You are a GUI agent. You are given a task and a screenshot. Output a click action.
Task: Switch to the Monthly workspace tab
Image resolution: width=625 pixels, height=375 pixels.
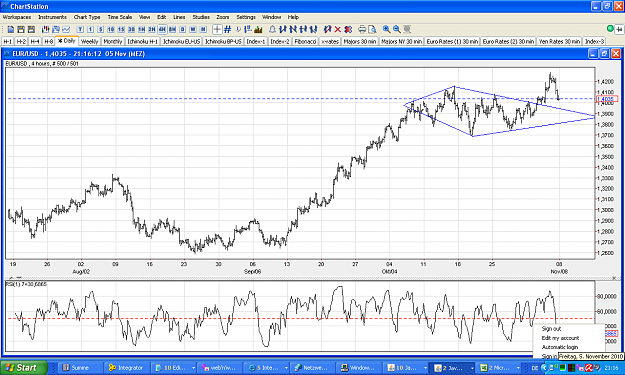click(113, 41)
